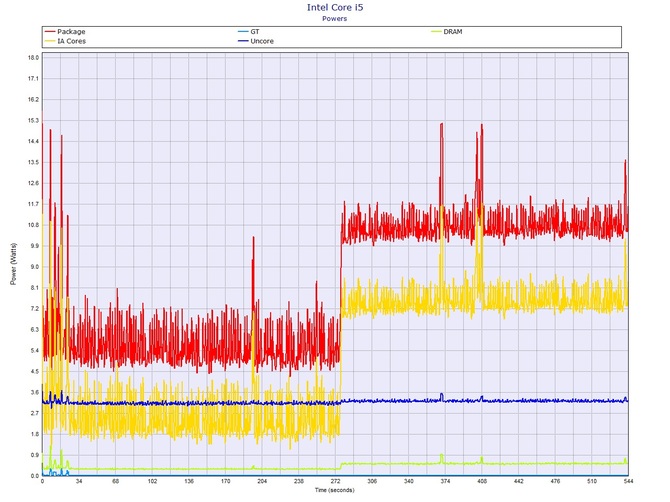The height and width of the screenshot is (502, 670).
Task: Click the 0.0 y-axis value
Action: click(x=34, y=476)
